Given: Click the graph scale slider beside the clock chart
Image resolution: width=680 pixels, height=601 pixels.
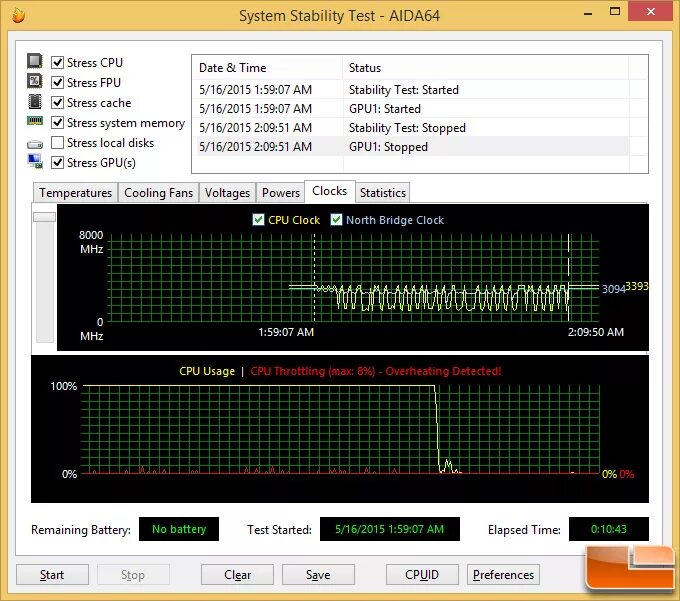Looking at the screenshot, I should pos(45,217).
